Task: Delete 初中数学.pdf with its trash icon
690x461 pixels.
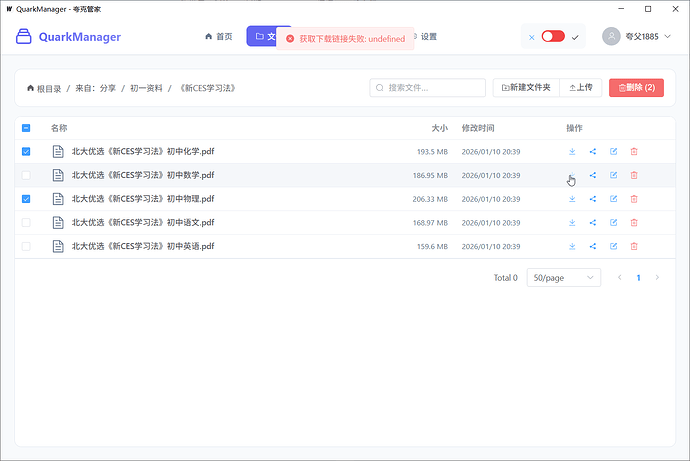Action: tap(634, 175)
